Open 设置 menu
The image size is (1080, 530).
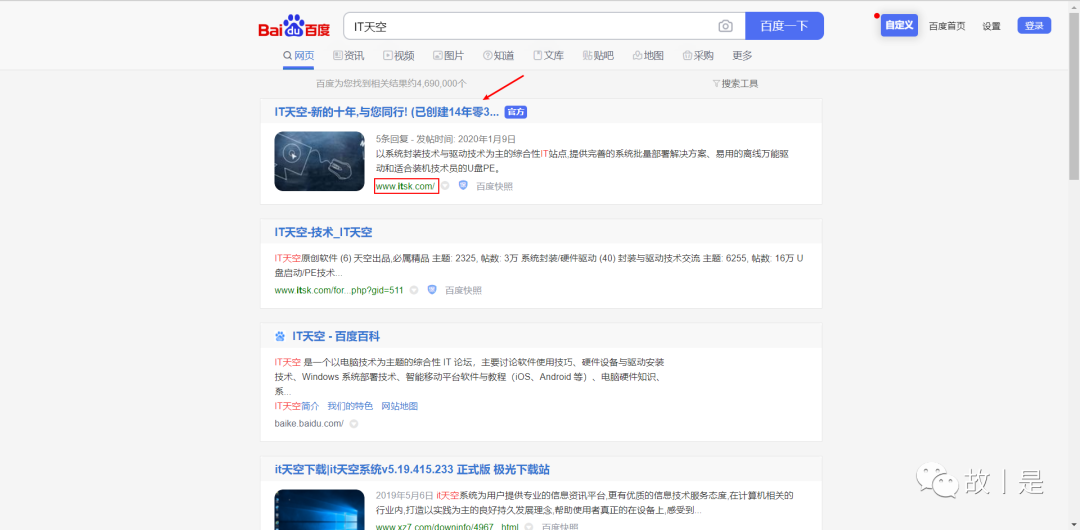(x=991, y=26)
